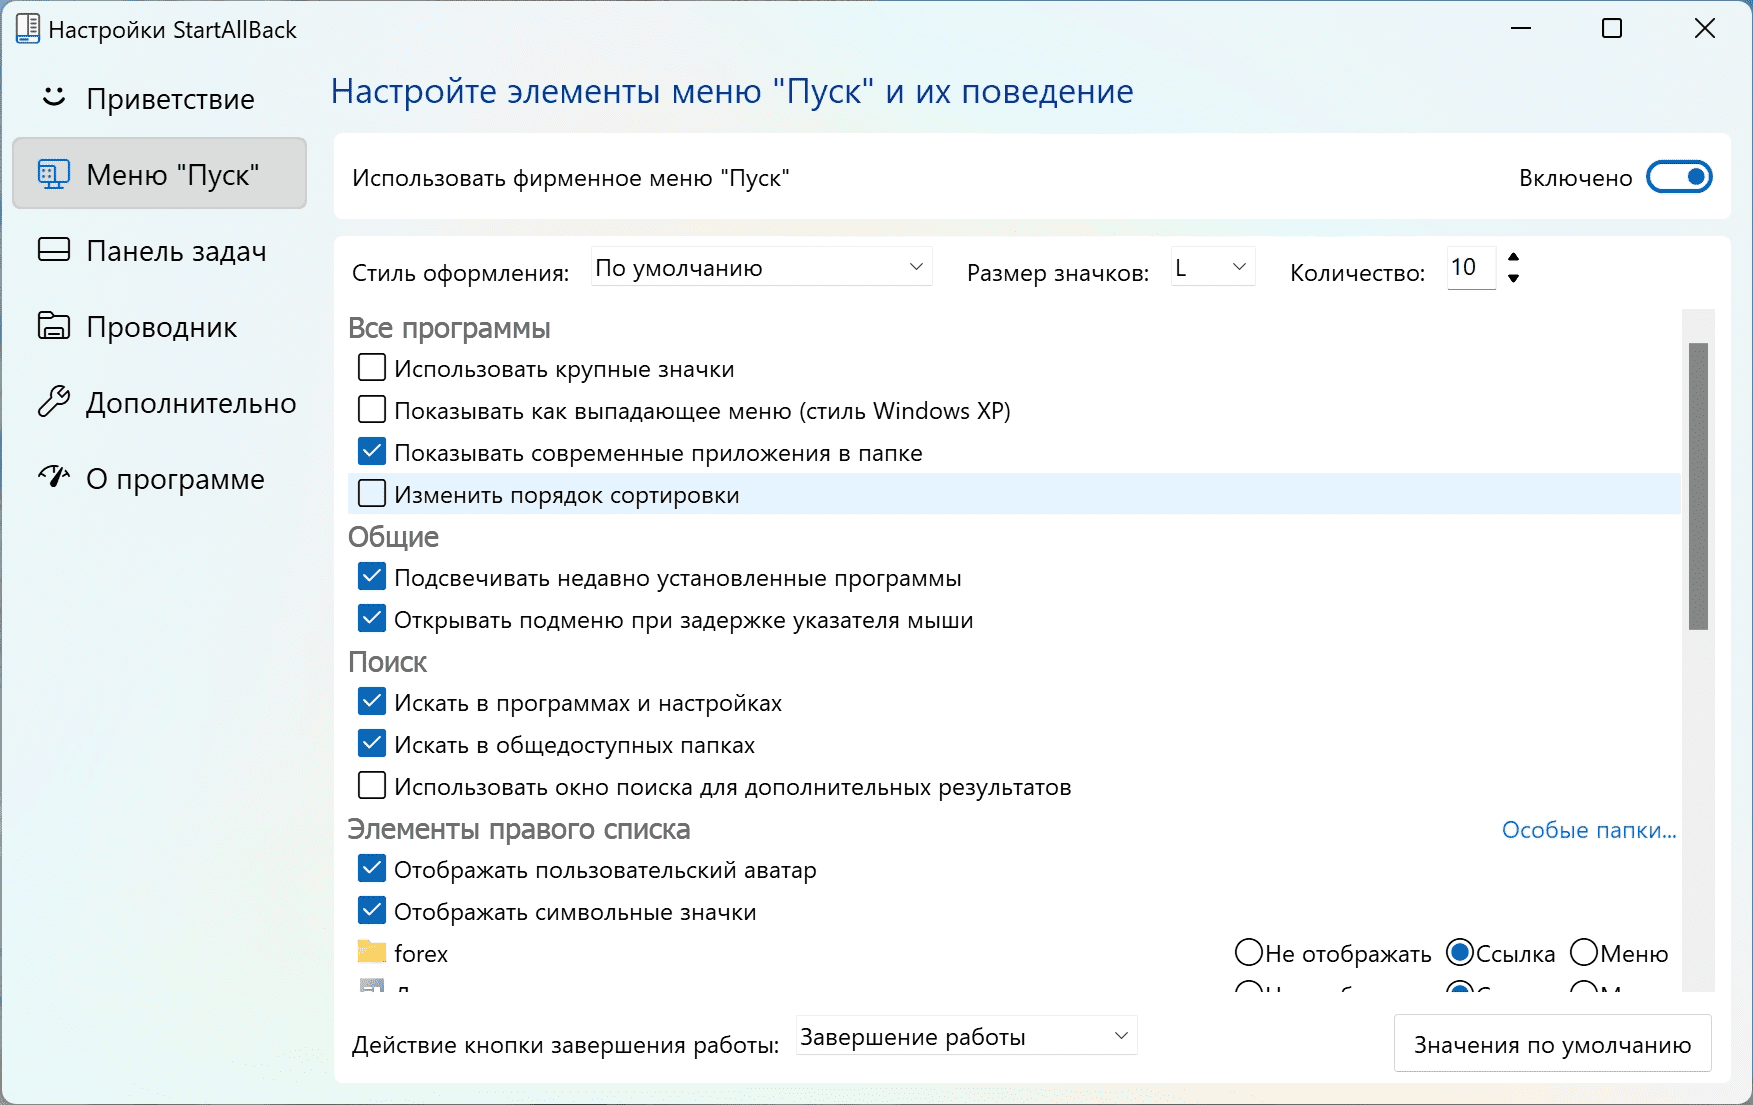Image resolution: width=1753 pixels, height=1105 pixels.
Task: Expand the Размер значков dropdown
Action: tap(1212, 267)
